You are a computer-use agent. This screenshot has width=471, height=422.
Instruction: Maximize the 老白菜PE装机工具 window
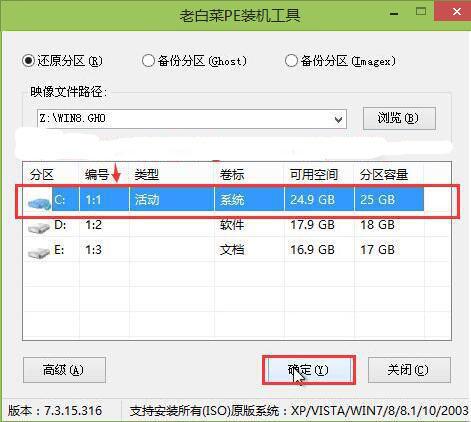tap(421, 12)
